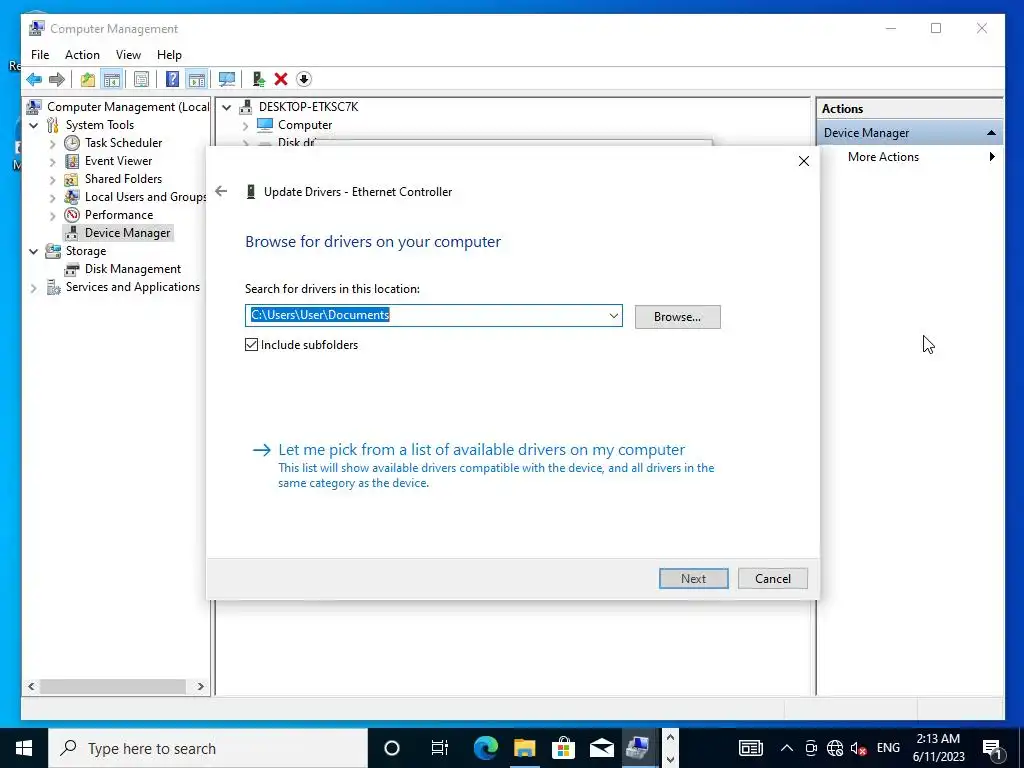The height and width of the screenshot is (768, 1024).
Task: Choose Let me pick from a list link
Action: 481,450
